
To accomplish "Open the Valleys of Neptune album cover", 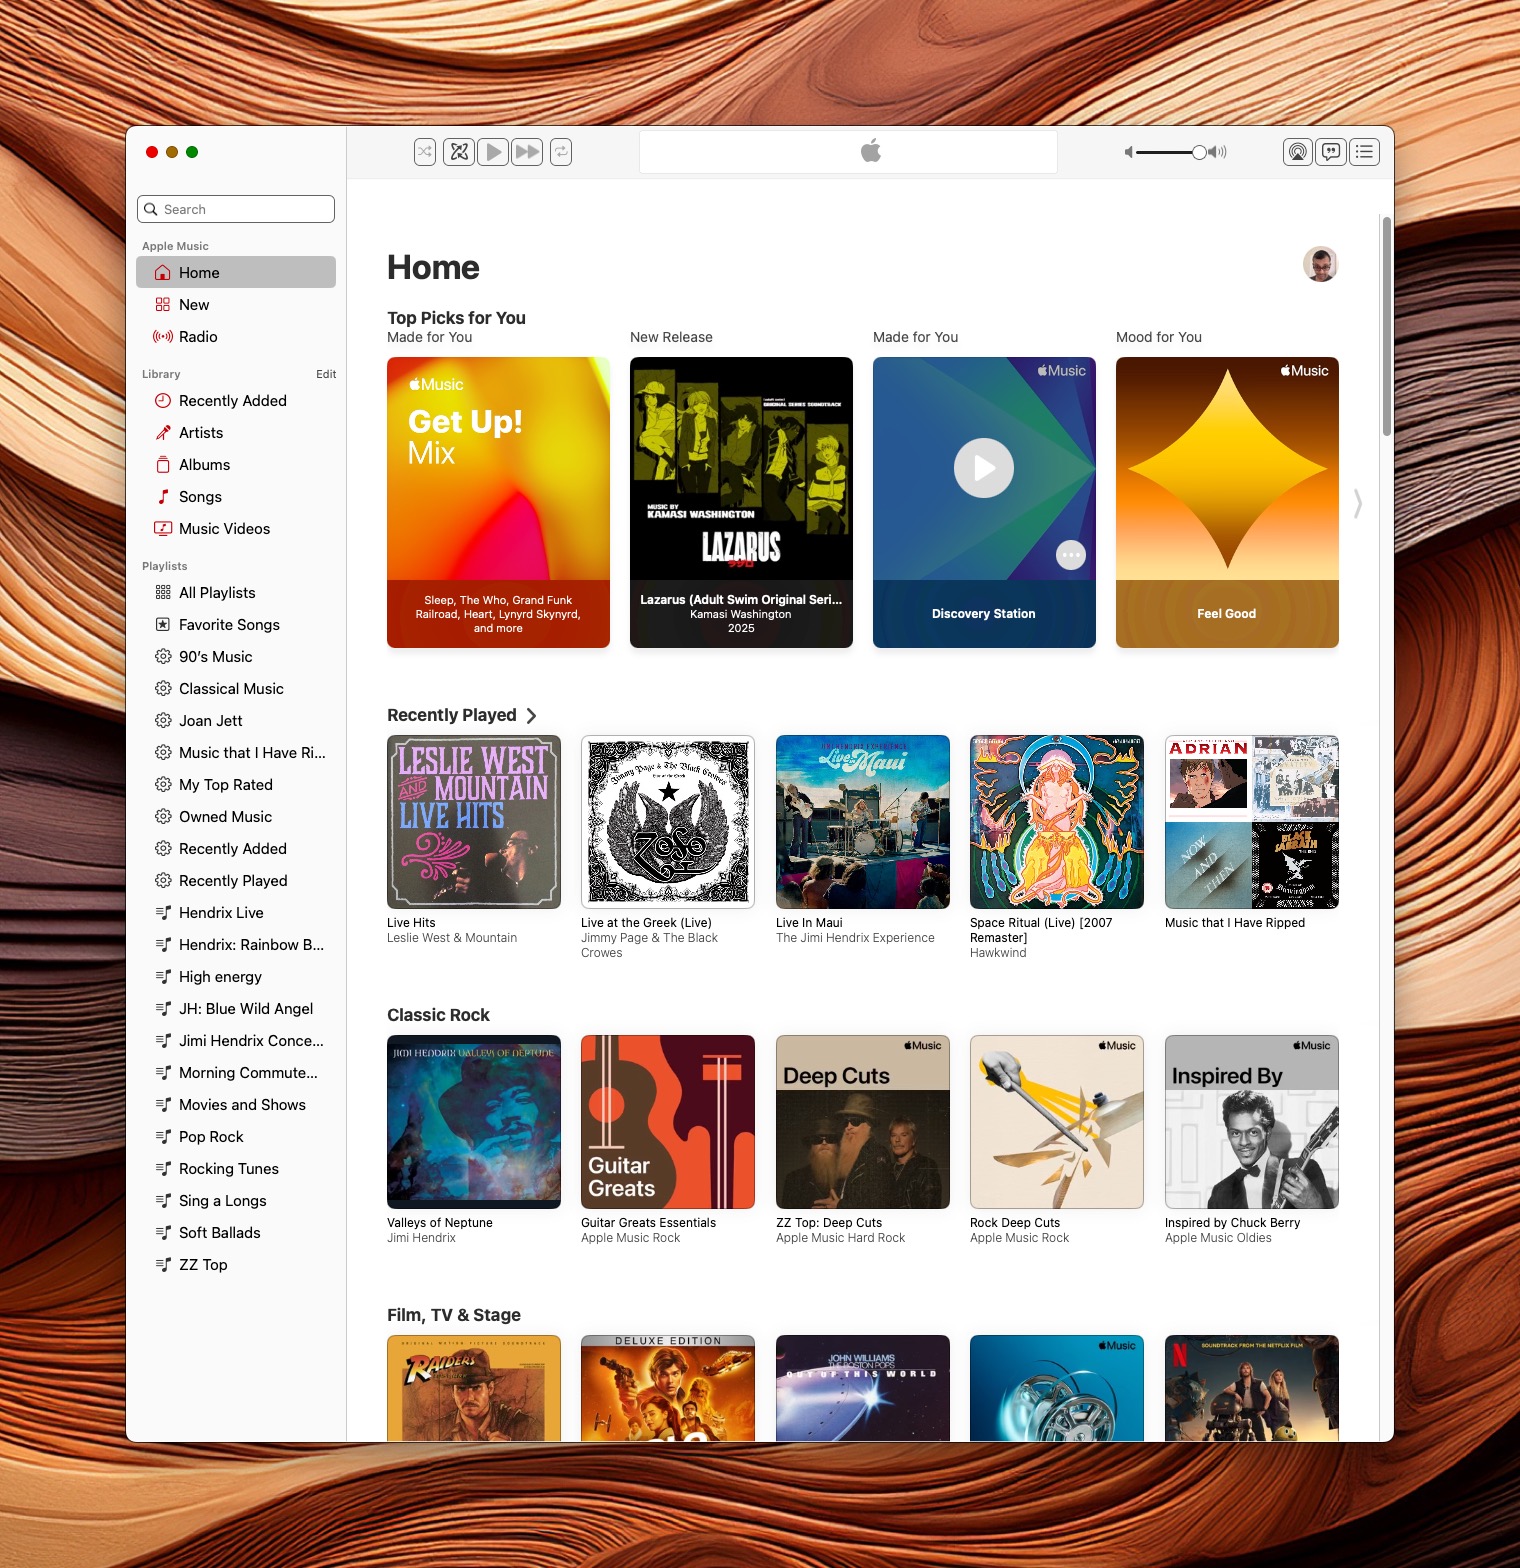I will (x=474, y=1122).
